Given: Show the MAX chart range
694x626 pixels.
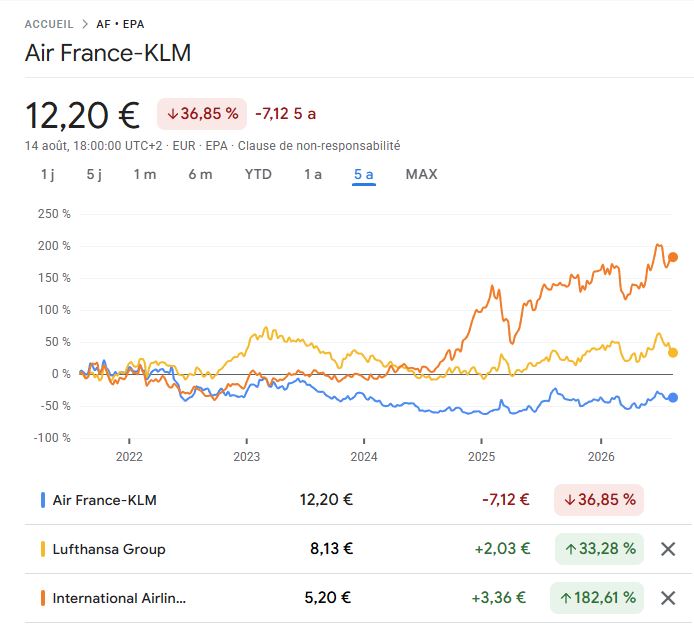Looking at the screenshot, I should [421, 174].
